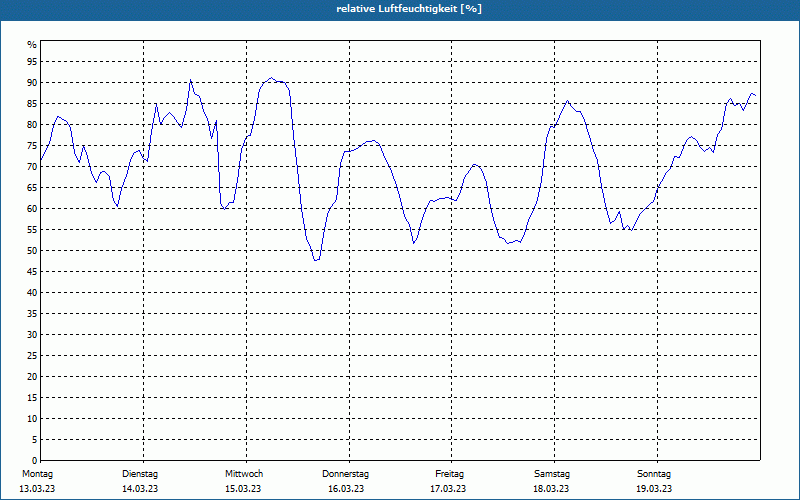
Task: Click the date label 18.03.23
Action: tap(551, 489)
